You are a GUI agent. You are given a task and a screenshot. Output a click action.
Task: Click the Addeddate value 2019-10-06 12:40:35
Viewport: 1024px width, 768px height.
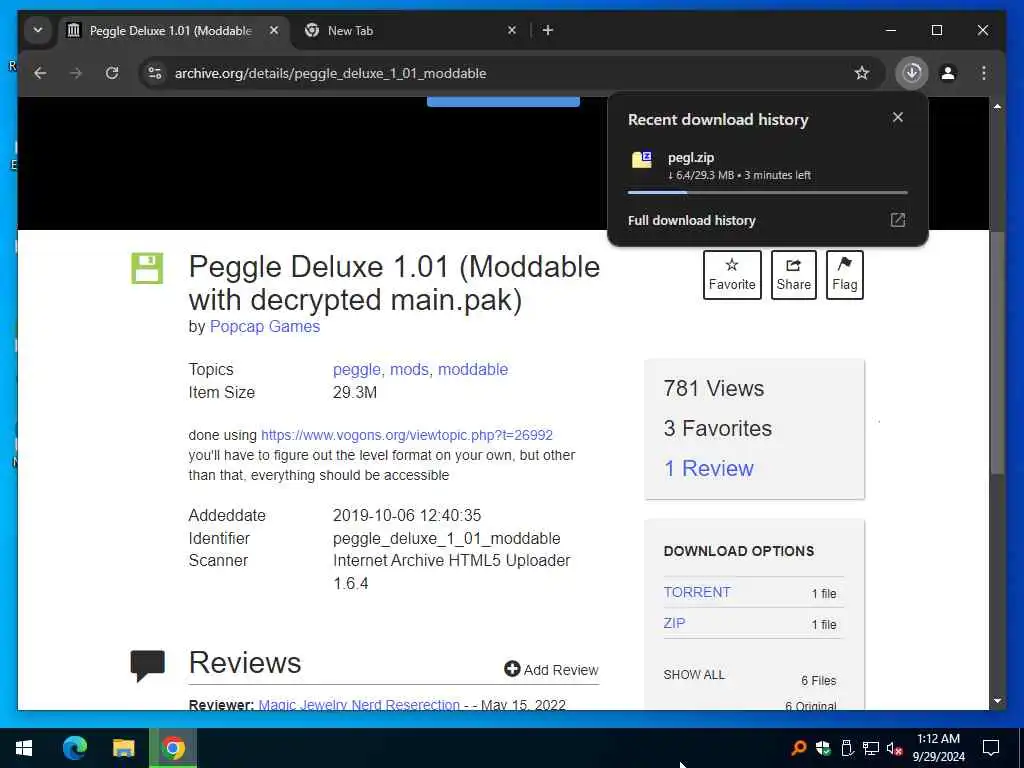407,515
